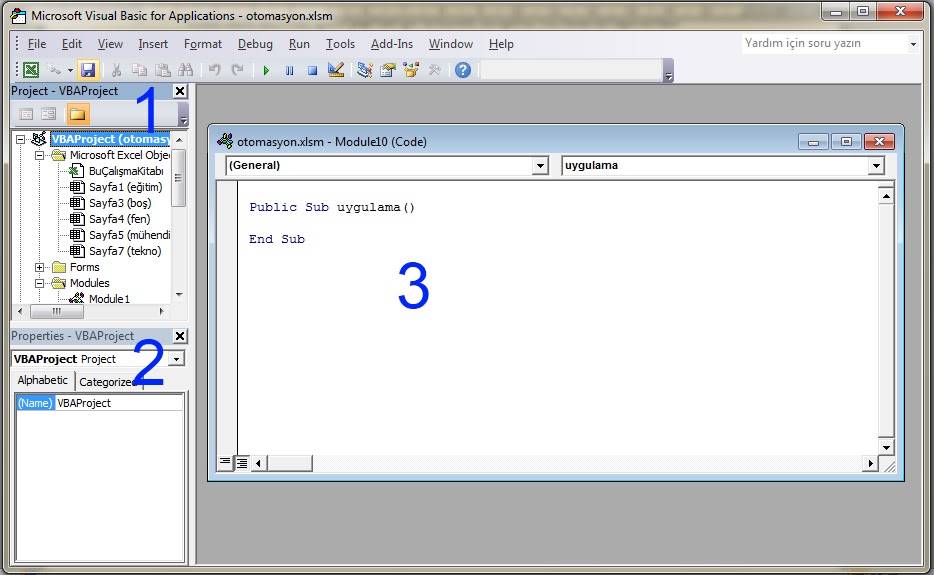This screenshot has height=575, width=934.
Task: Close the Project Explorer panel
Action: point(180,91)
